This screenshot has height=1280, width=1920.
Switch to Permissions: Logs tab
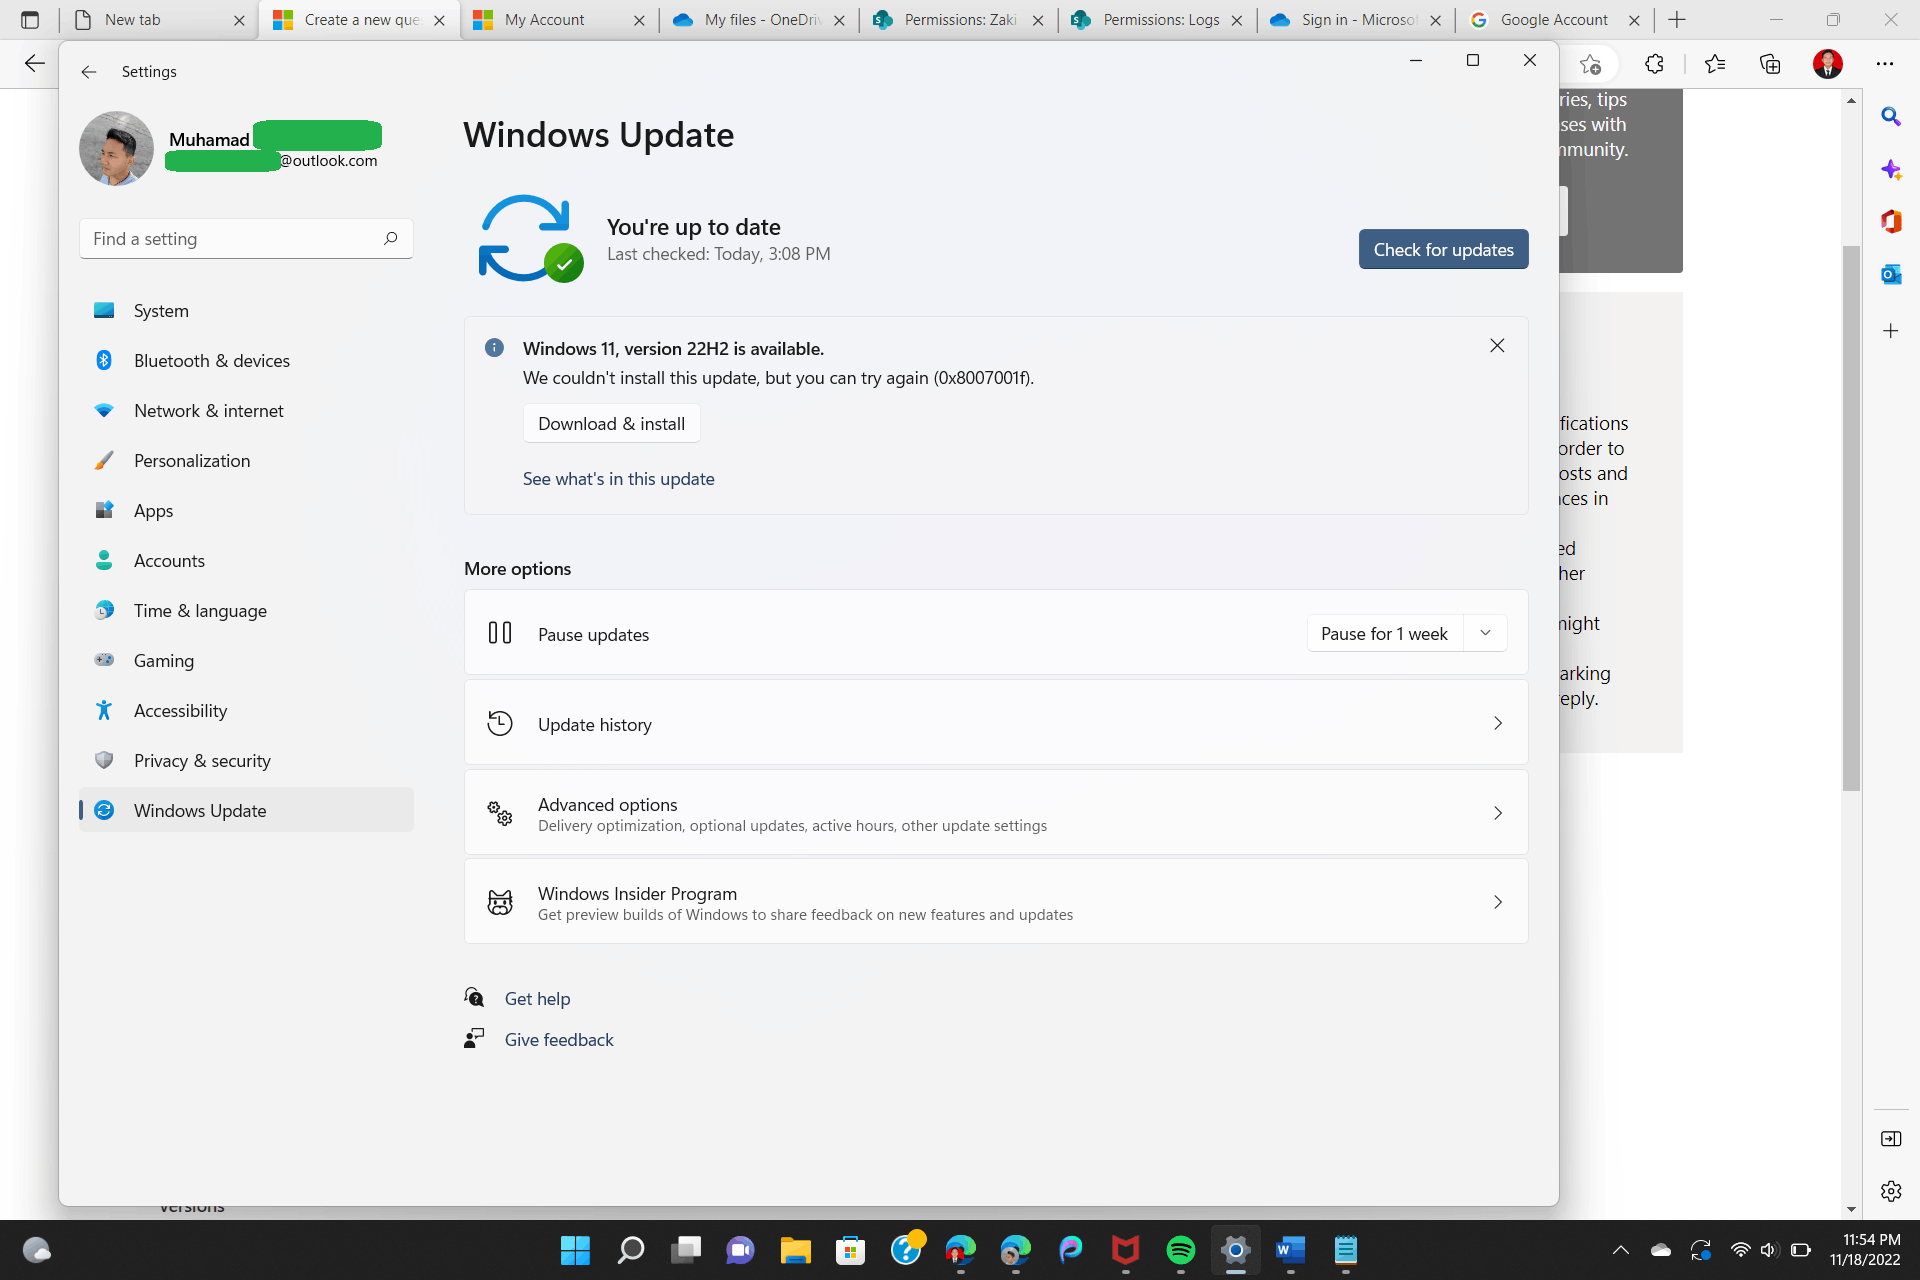pyautogui.click(x=1158, y=19)
